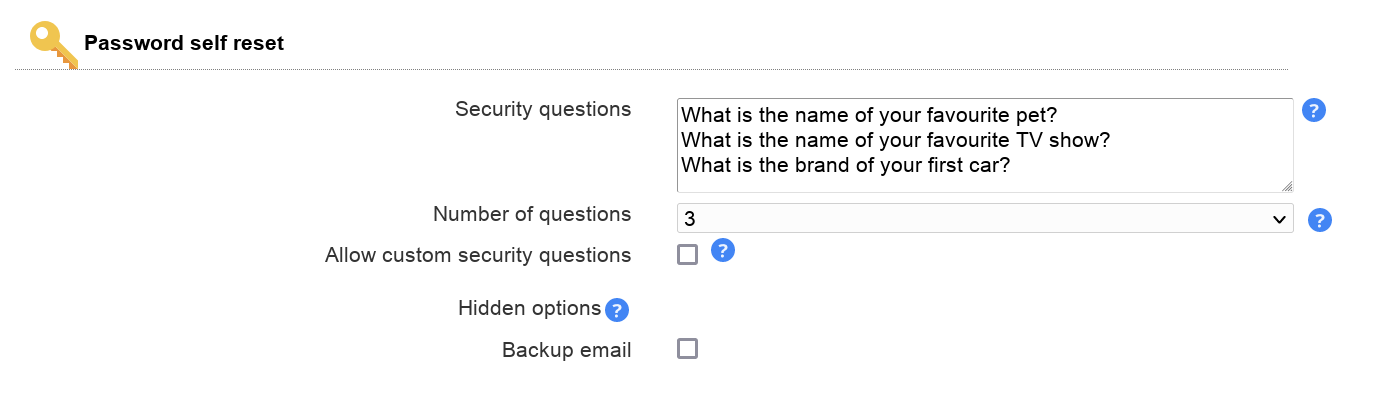Viewport: 1376px width, 407px height.
Task: Tick the Backup email checkbox
Action: click(x=687, y=349)
